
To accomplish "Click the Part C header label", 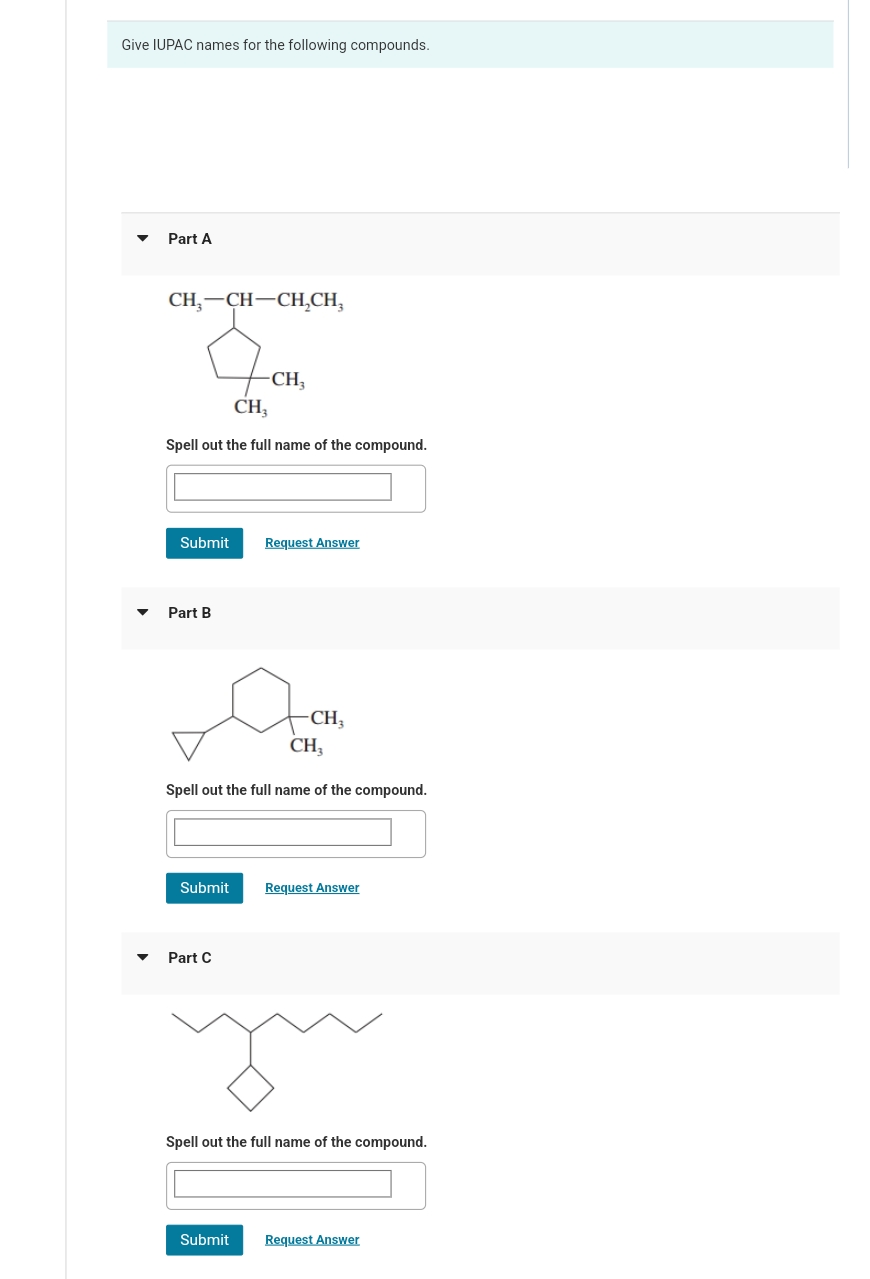I will pos(189,957).
